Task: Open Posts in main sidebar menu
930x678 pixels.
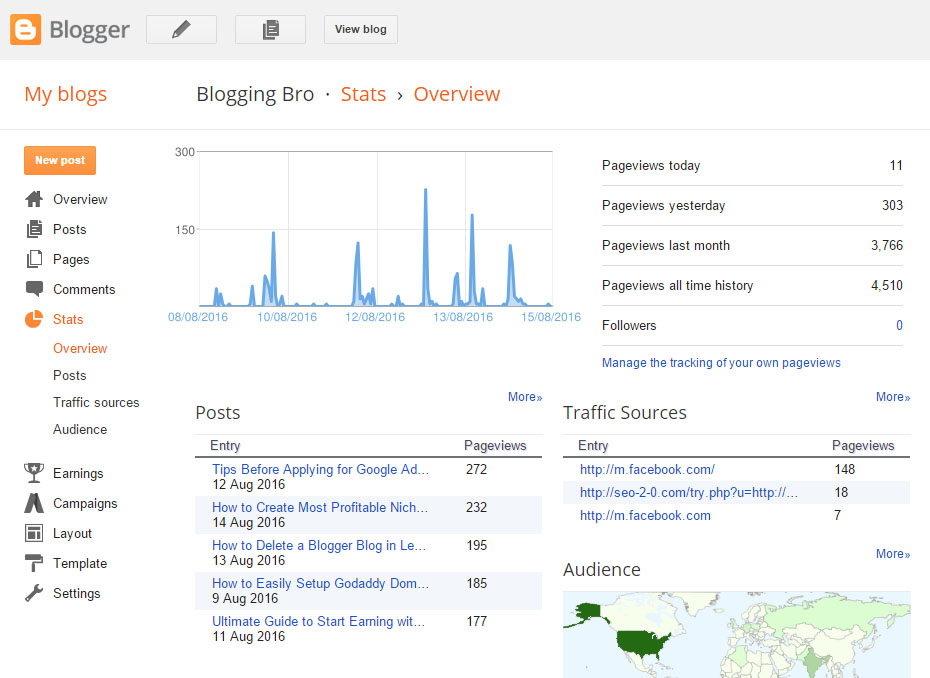Action: coord(69,229)
